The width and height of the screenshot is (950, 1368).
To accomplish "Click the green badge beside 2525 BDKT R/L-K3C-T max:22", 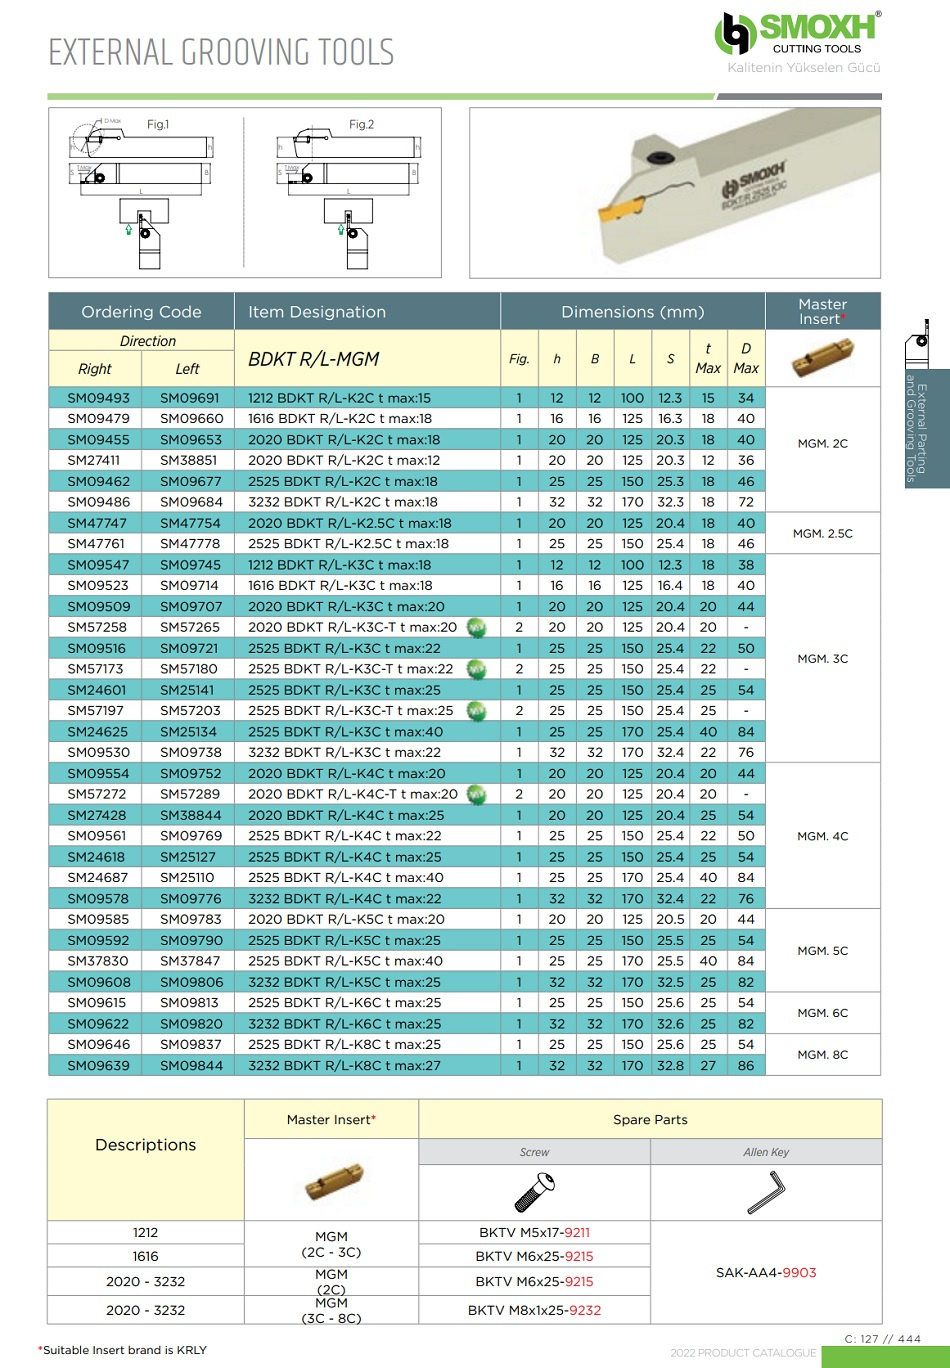I will (x=477, y=669).
